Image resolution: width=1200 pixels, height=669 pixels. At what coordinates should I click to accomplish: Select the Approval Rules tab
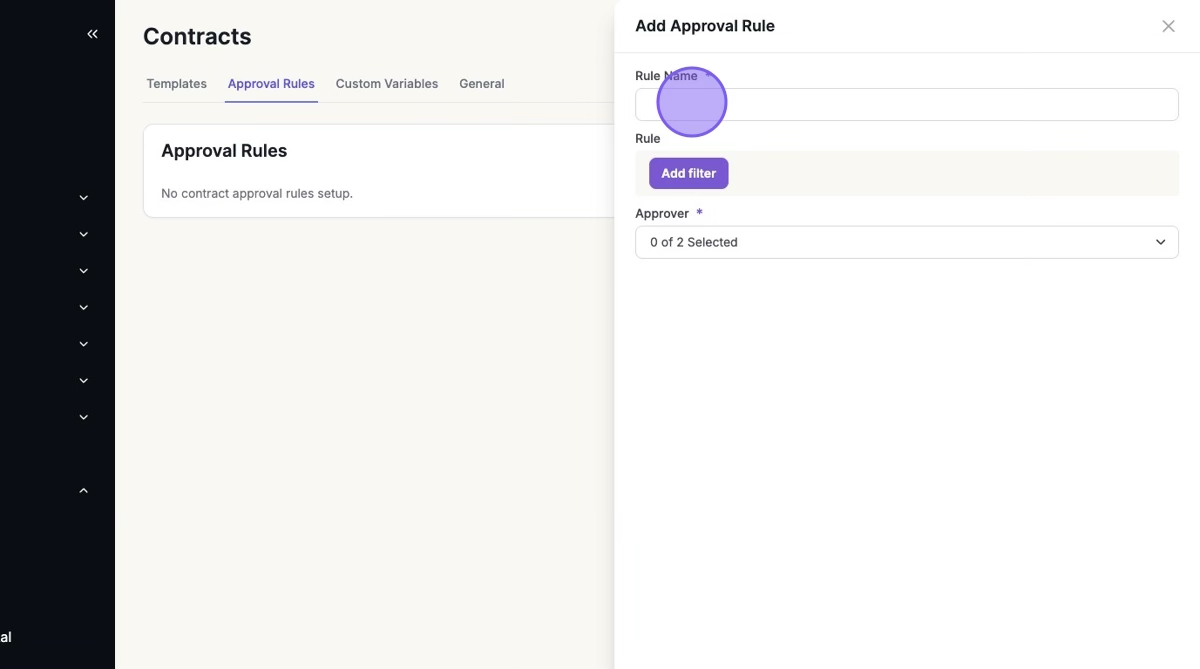point(271,84)
